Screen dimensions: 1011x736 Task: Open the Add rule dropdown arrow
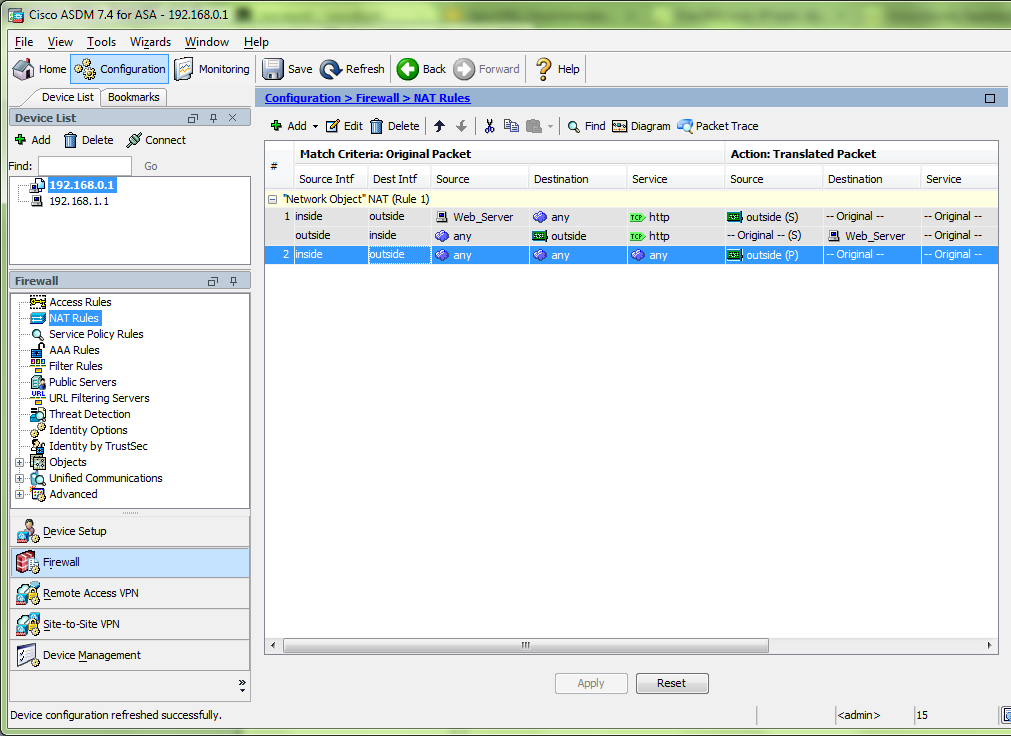tap(315, 126)
